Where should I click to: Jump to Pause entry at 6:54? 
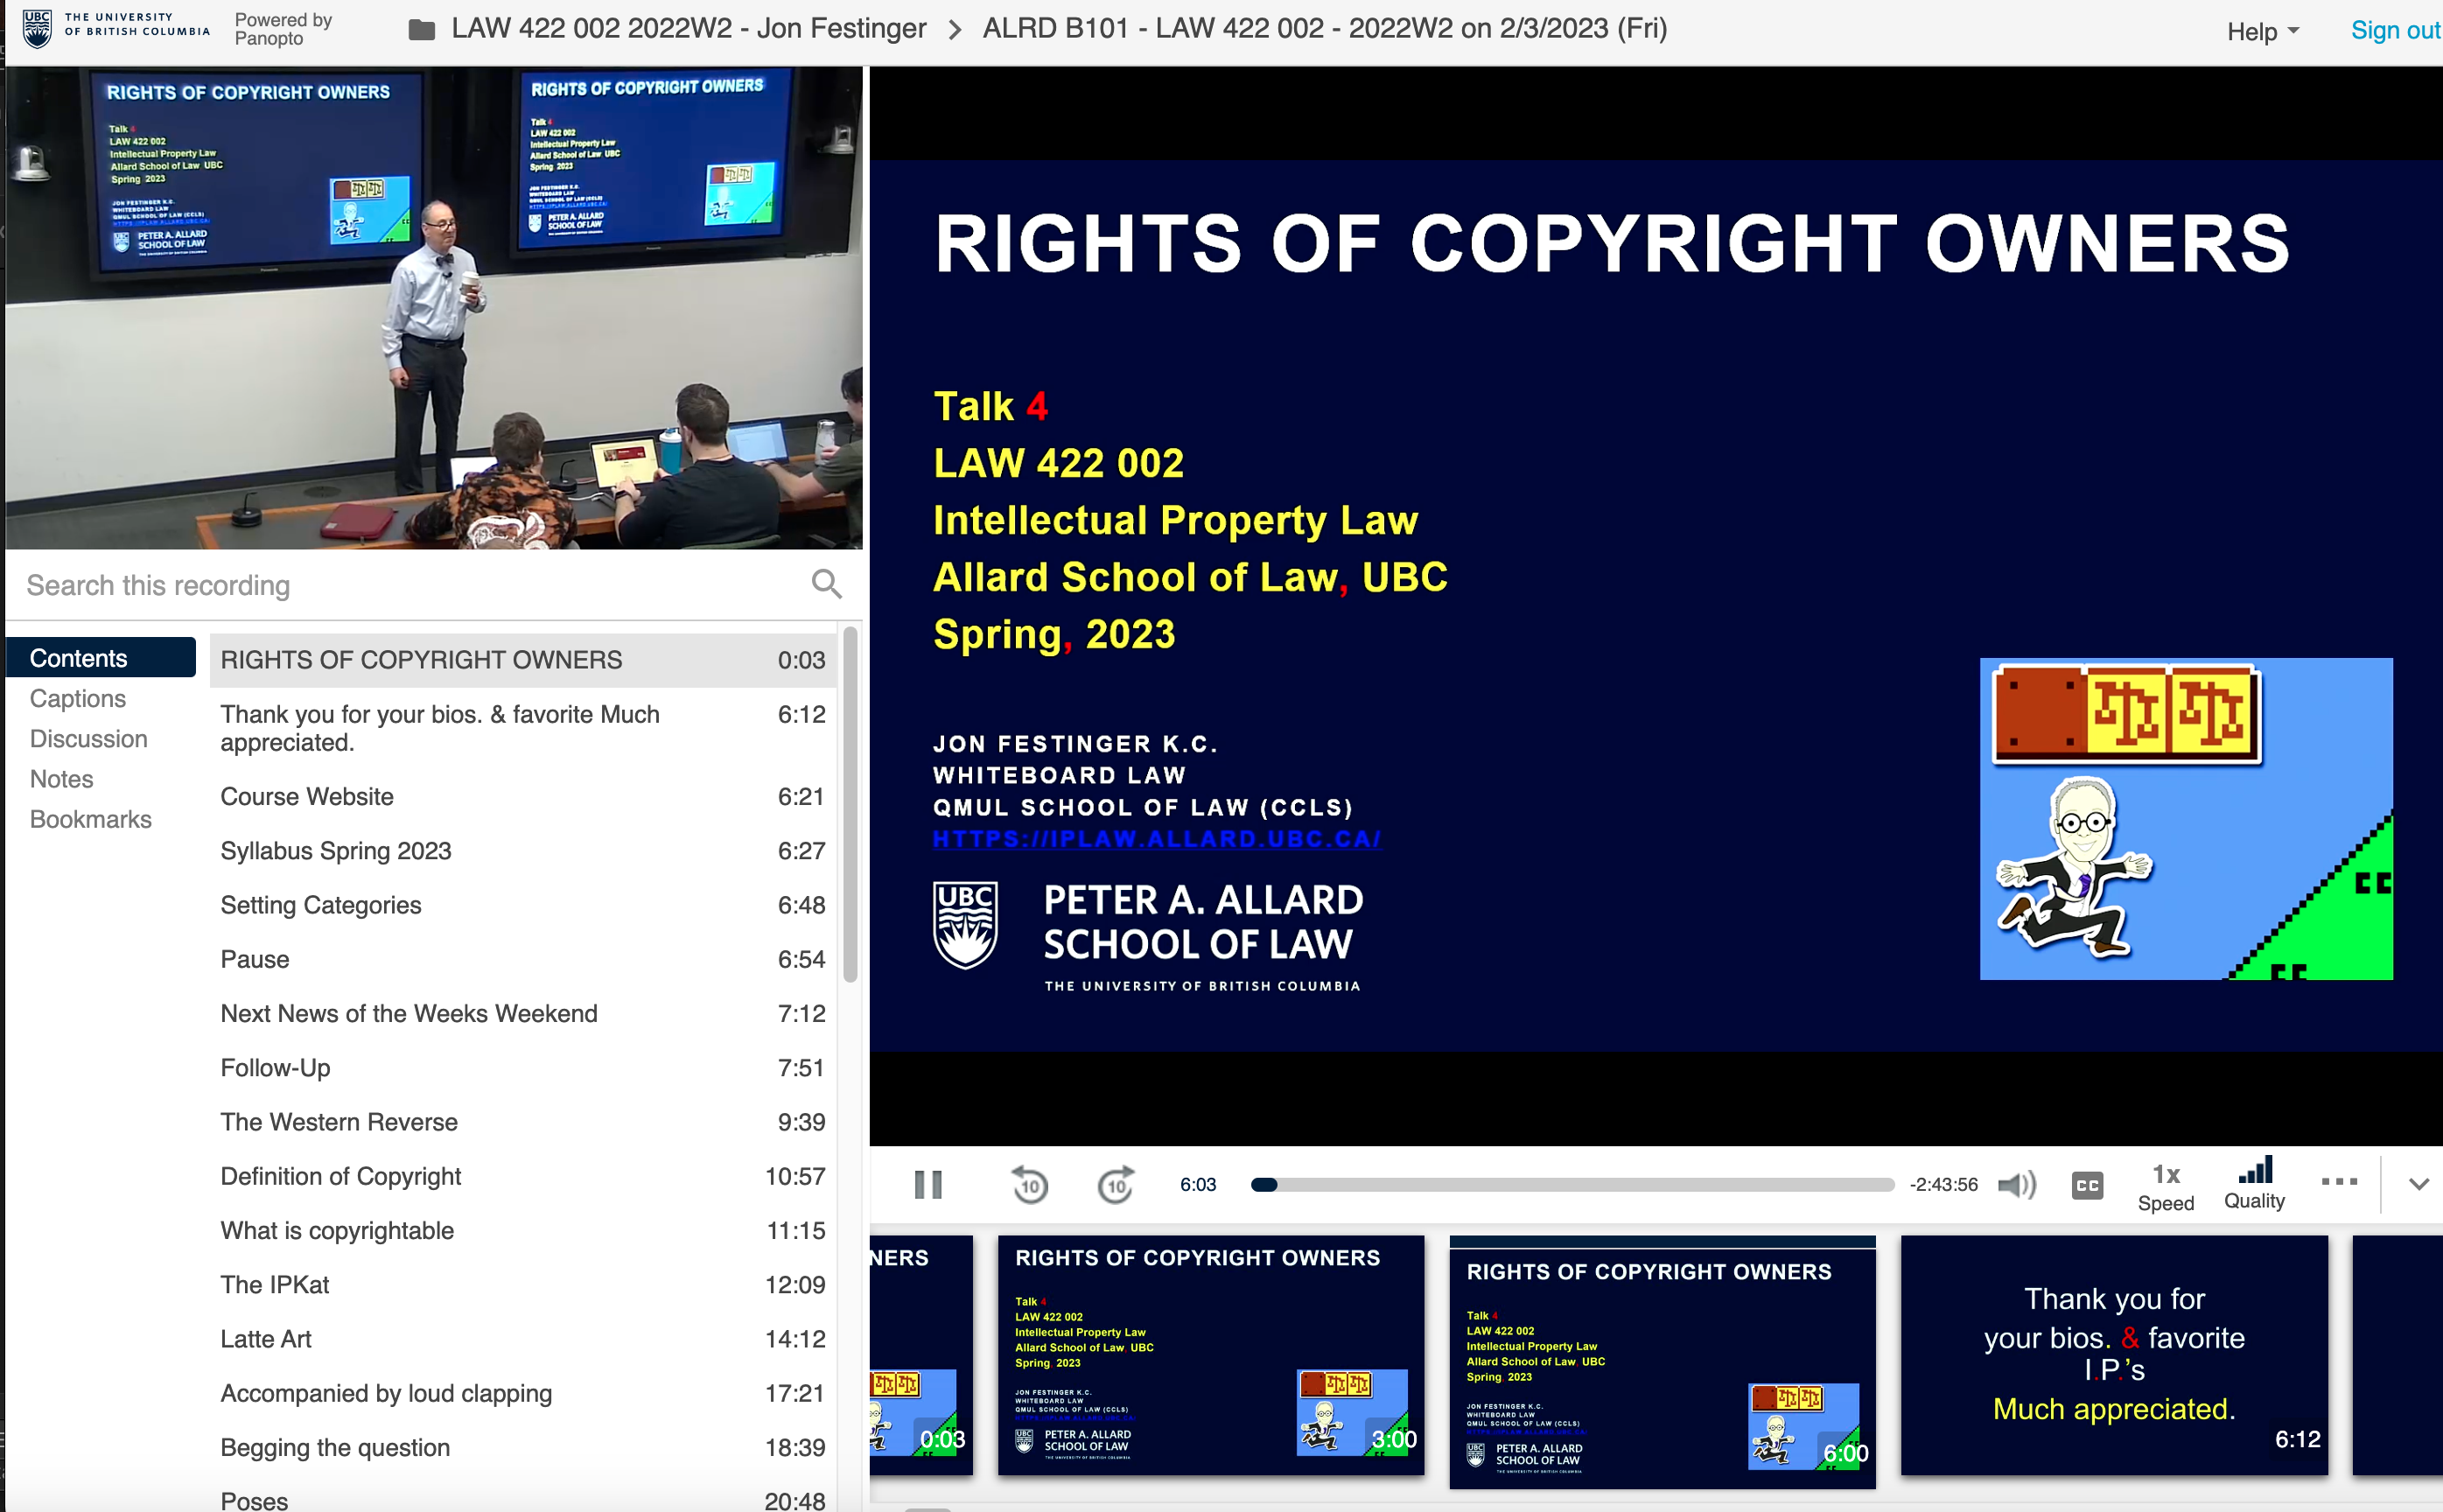(523, 959)
